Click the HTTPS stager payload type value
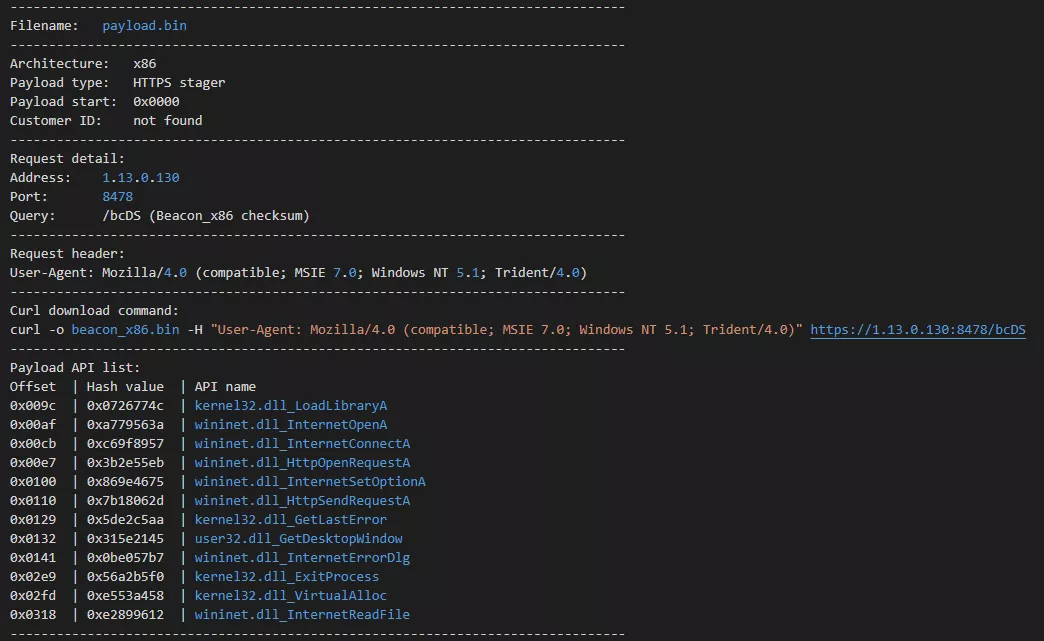The height and width of the screenshot is (641, 1044). click(x=179, y=83)
